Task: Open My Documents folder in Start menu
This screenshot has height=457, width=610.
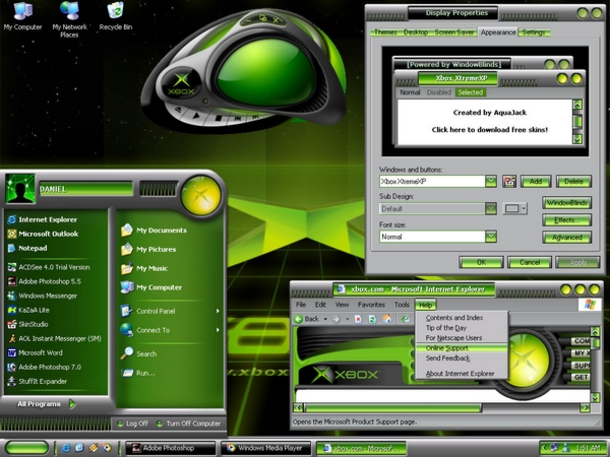Action: (x=154, y=230)
